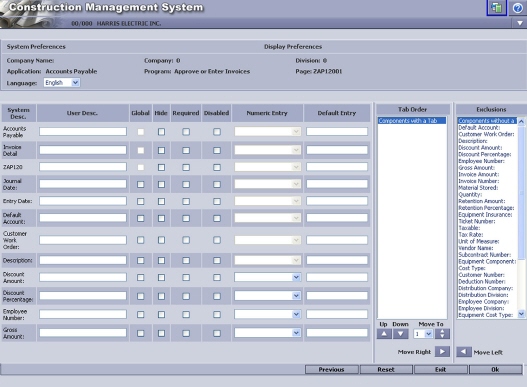Check Global for Journal Date row
Viewport: 527px width, 387px height.
pyautogui.click(x=140, y=184)
